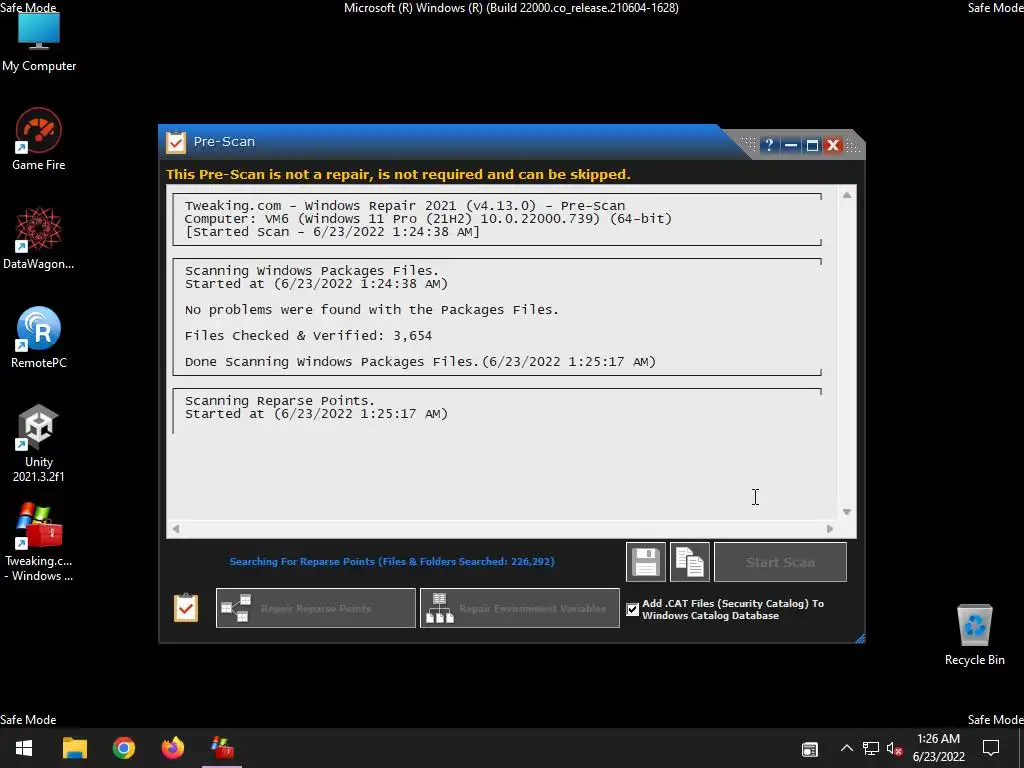Click the 'Computer: VM6' log line
Screen dimensions: 1024x768
pos(428,219)
